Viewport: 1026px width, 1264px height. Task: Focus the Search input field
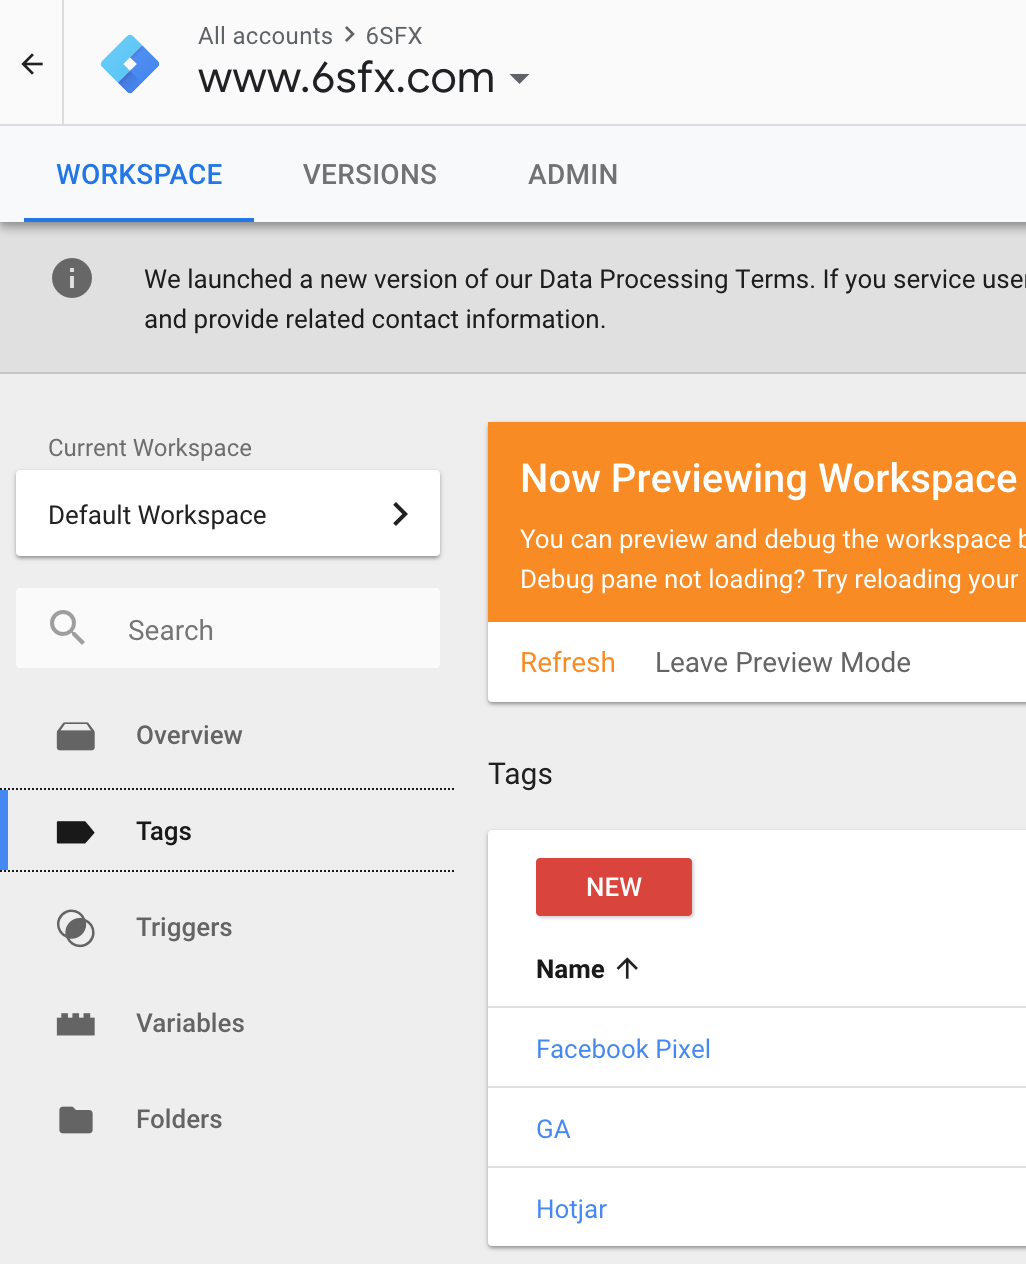[x=228, y=628]
